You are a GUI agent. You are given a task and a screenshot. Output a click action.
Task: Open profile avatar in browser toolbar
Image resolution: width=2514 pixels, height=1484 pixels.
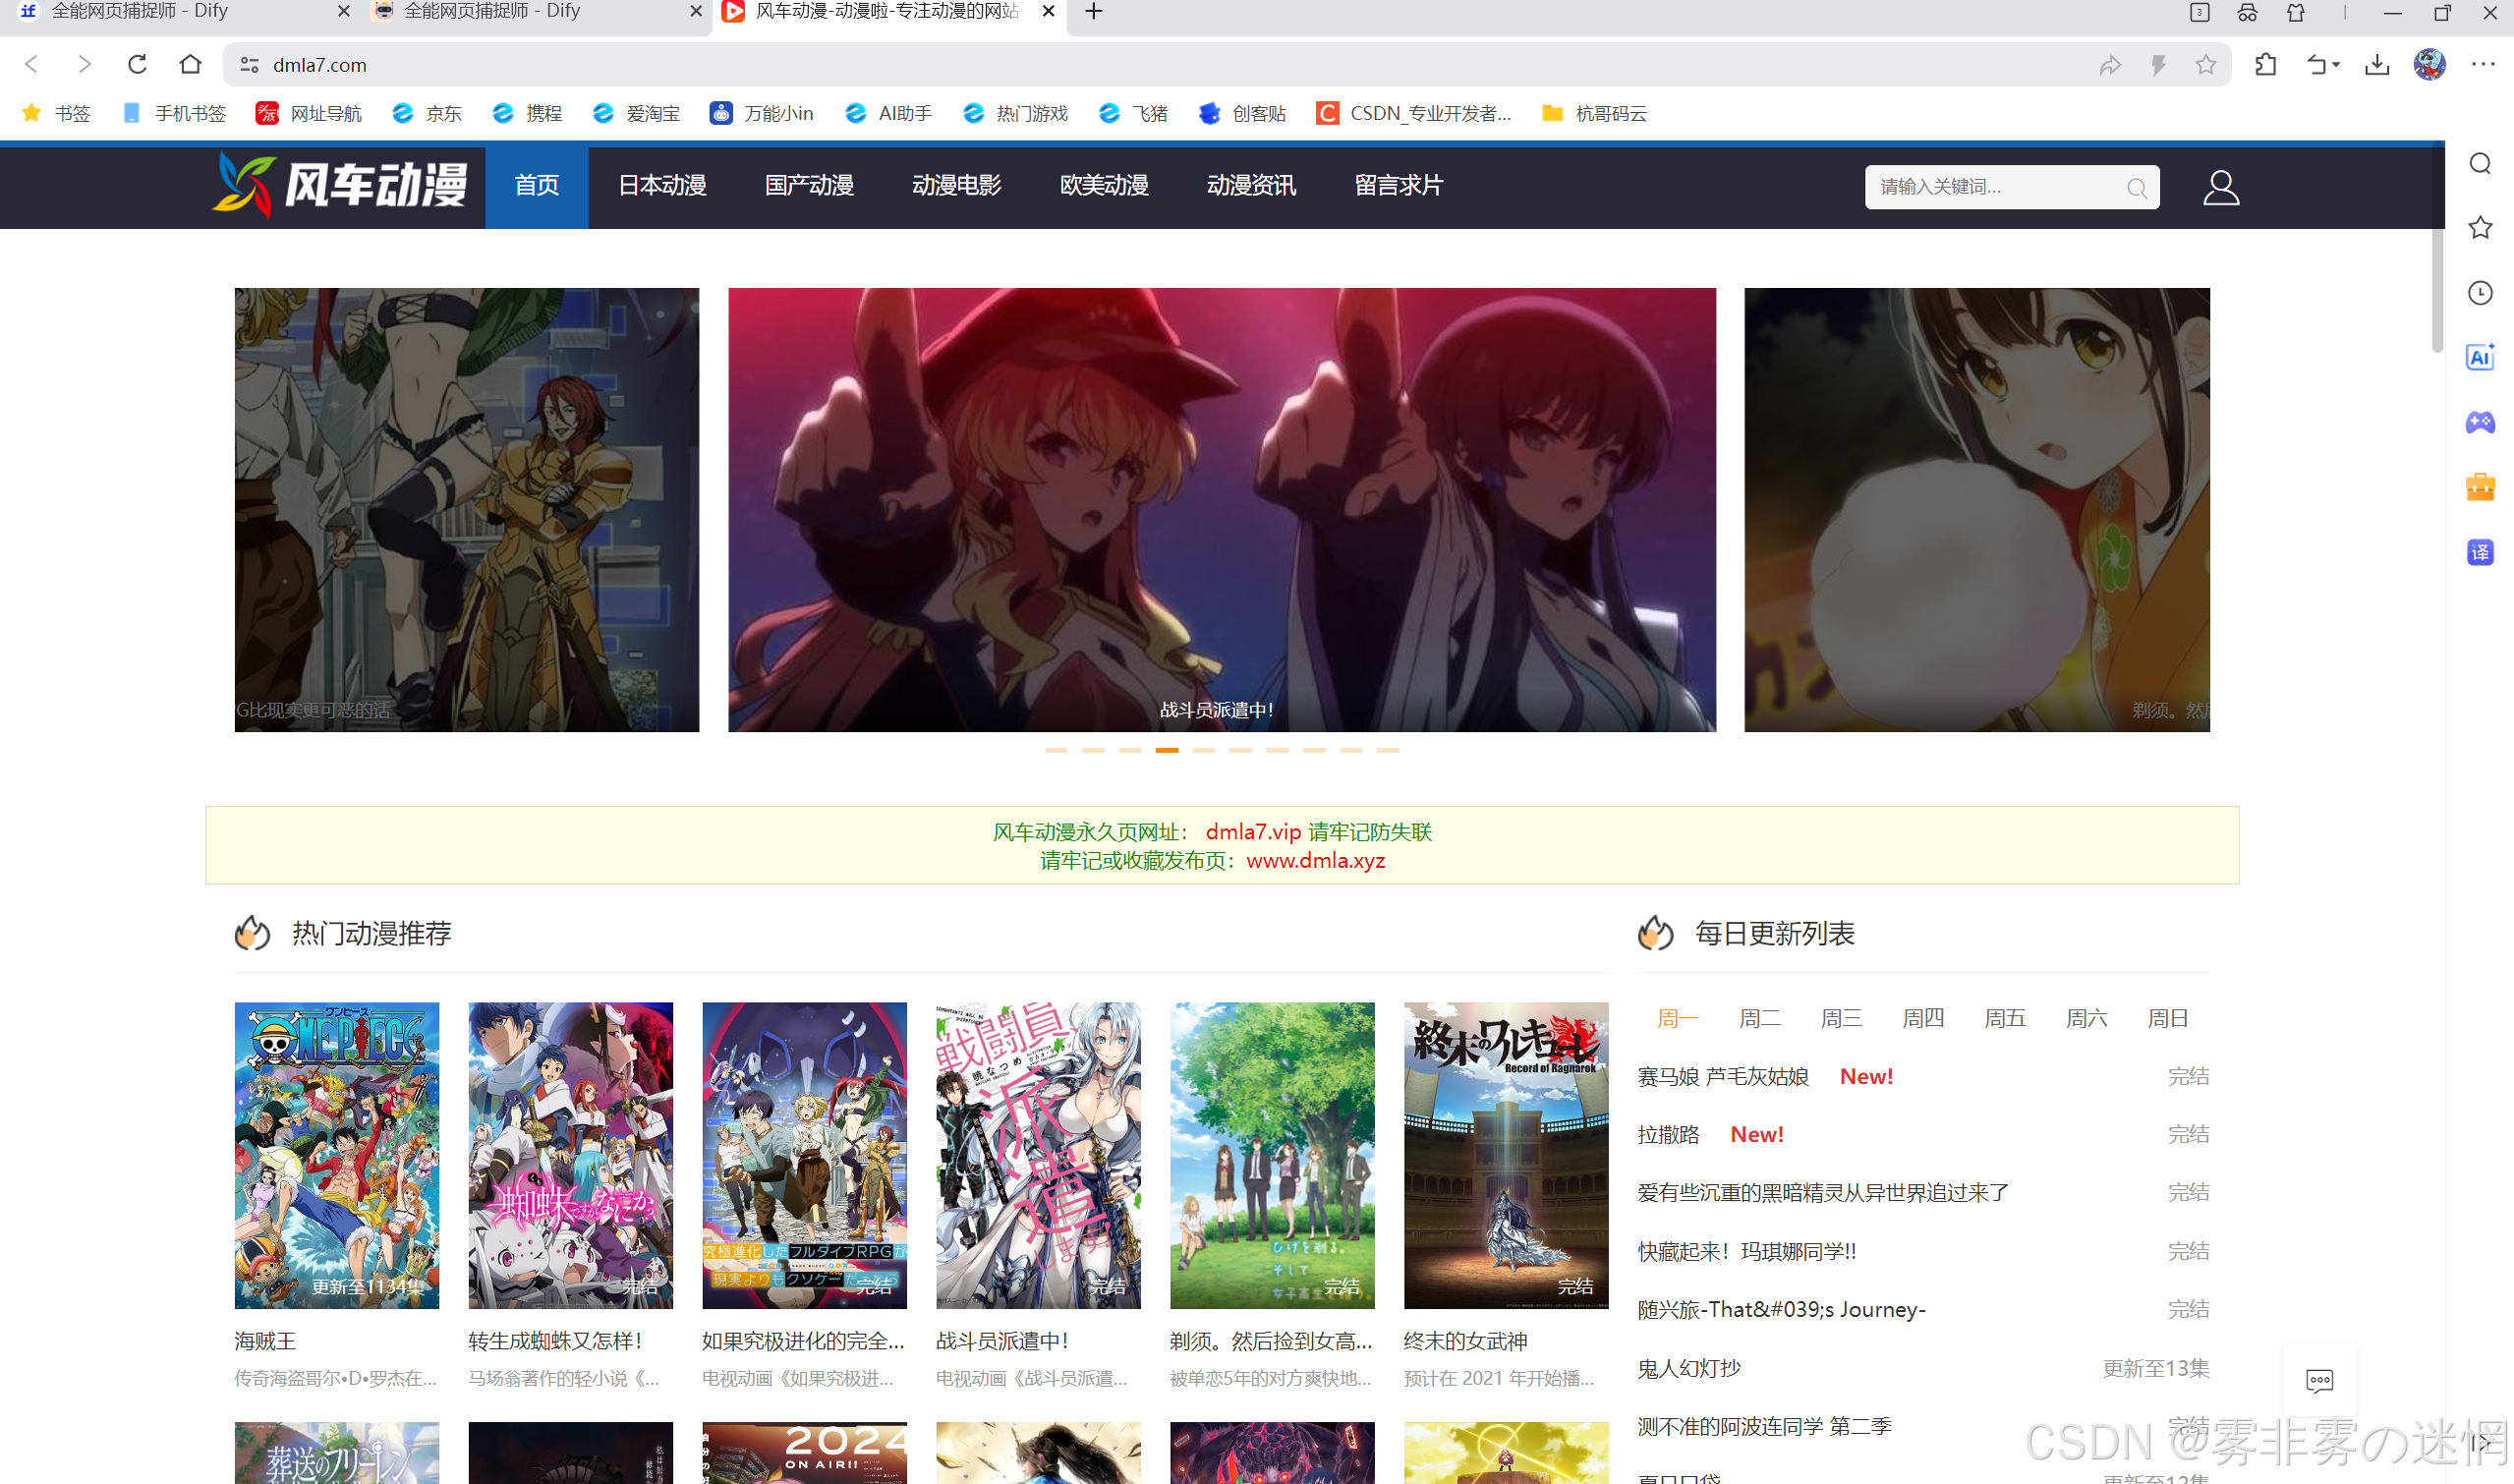[x=2430, y=65]
